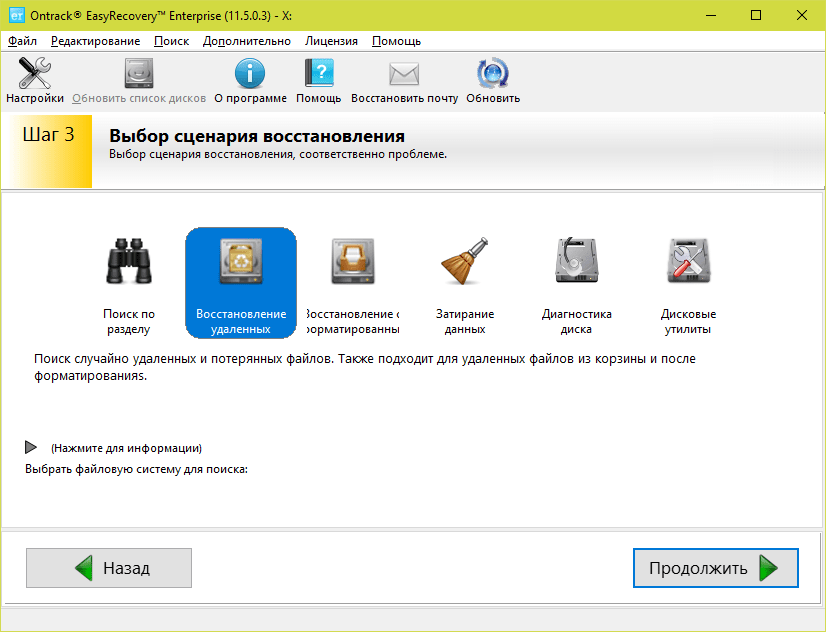Click the Шаг 3 step label
This screenshot has width=826, height=632.
pyautogui.click(x=48, y=135)
